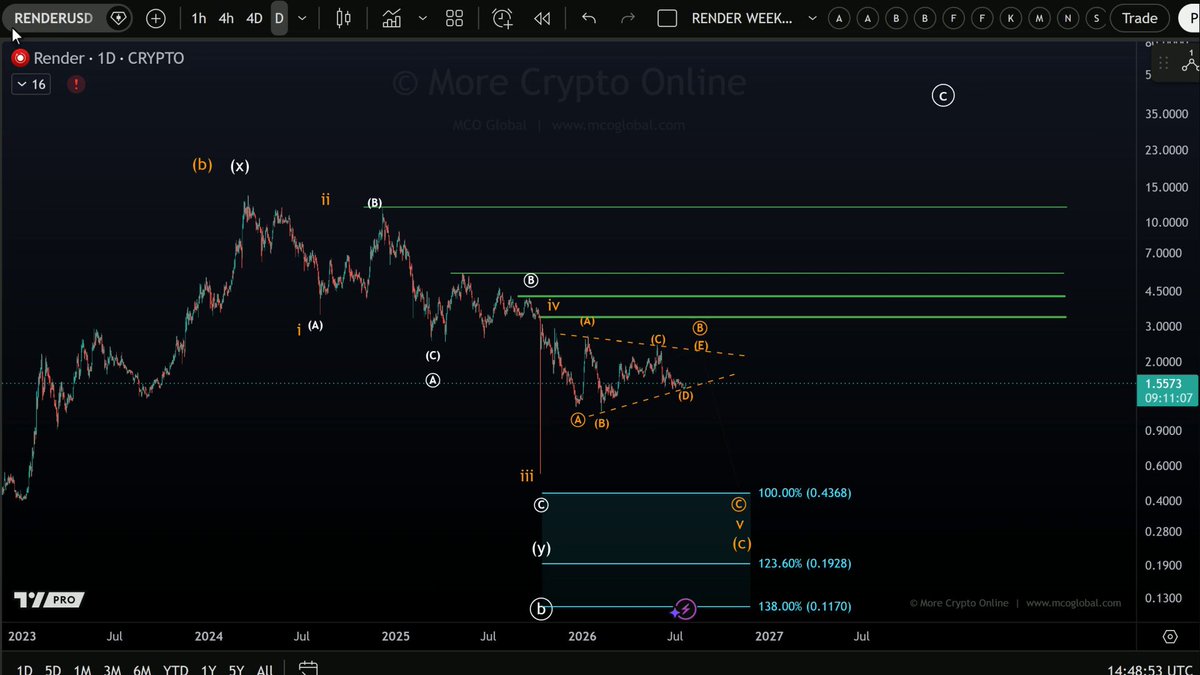Click the Render logo in chart legend

[19, 58]
